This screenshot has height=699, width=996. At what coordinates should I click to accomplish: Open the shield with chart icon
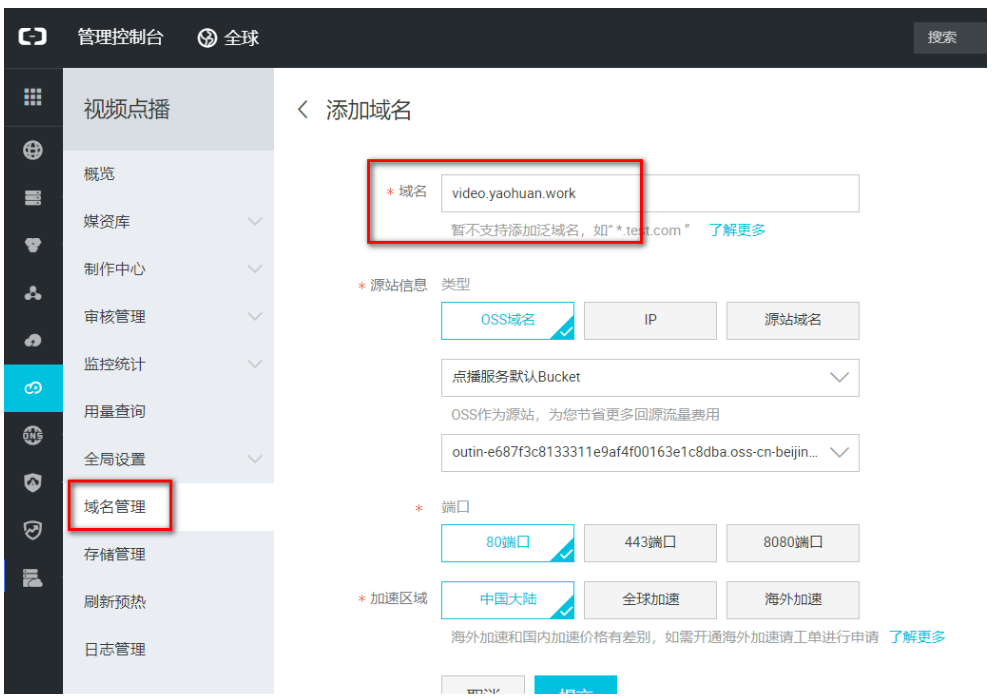(33, 530)
